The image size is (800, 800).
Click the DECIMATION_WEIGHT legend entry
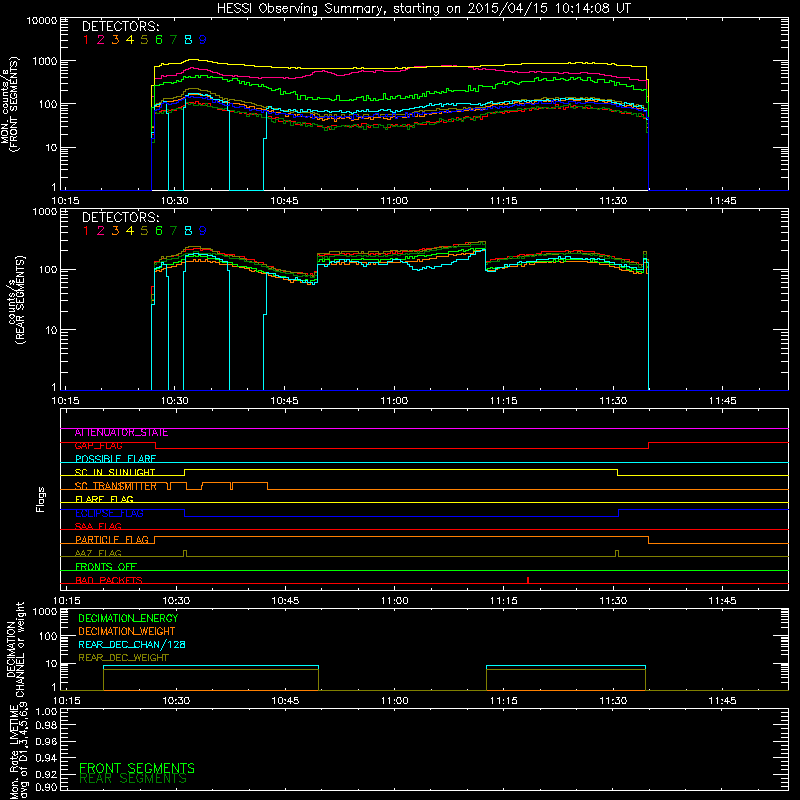pos(127,631)
